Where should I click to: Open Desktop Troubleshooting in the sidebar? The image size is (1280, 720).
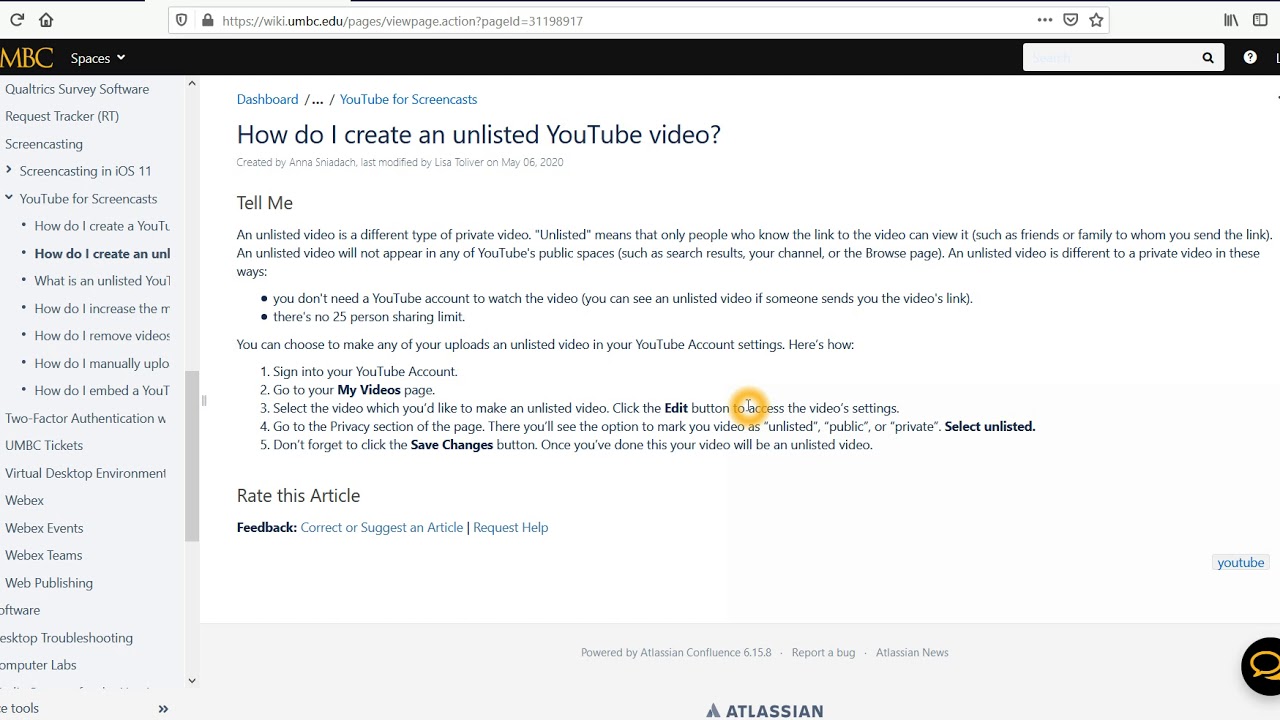pyautogui.click(x=66, y=638)
